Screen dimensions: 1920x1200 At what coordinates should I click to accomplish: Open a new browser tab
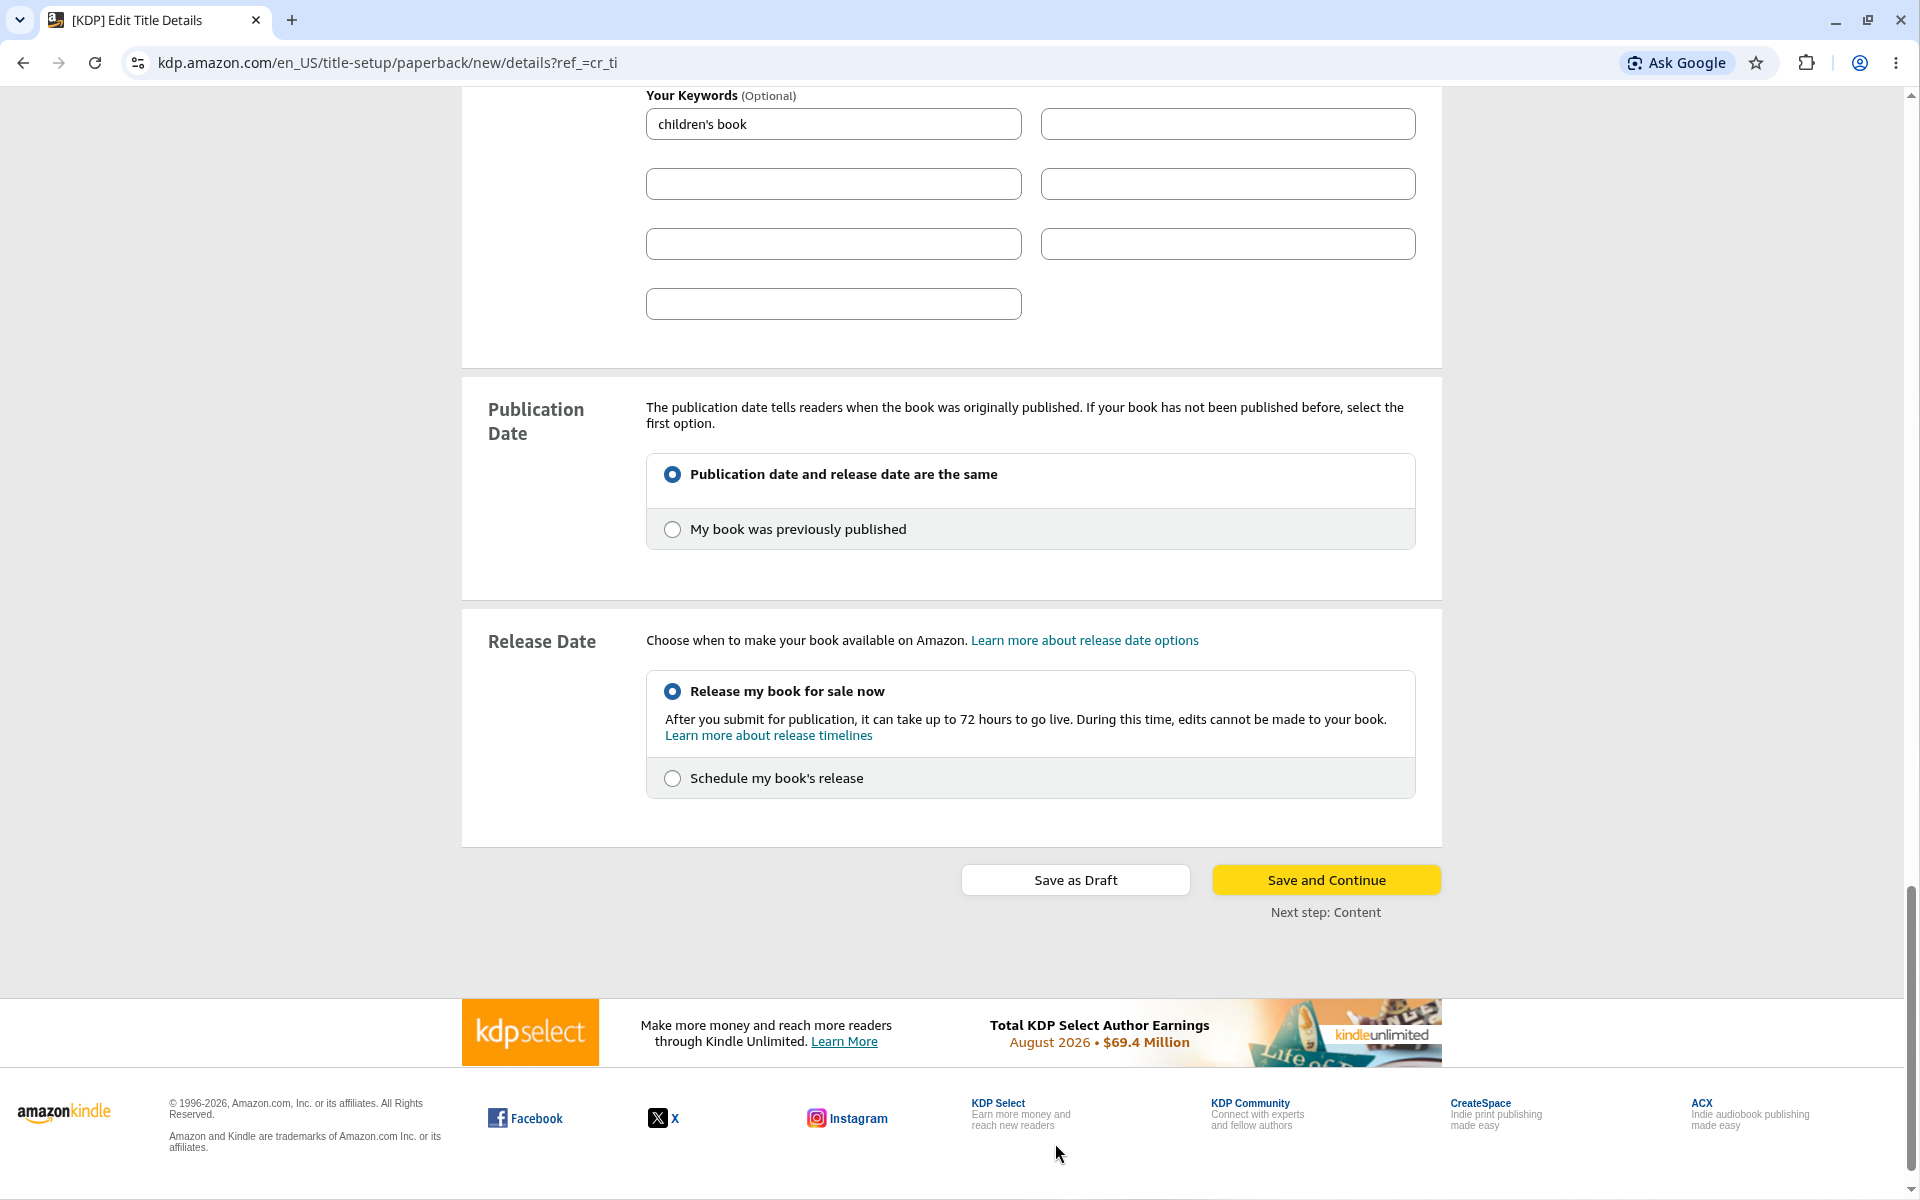292,20
